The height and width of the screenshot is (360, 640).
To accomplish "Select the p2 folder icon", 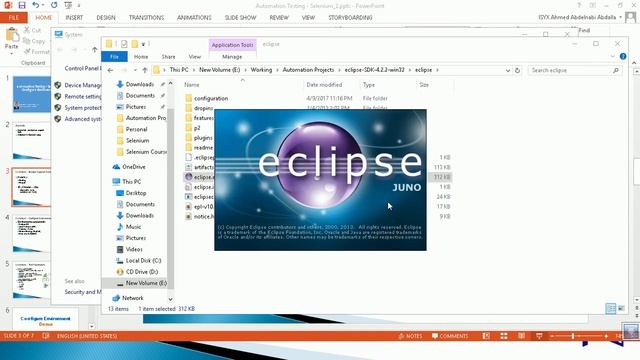I will pos(189,128).
